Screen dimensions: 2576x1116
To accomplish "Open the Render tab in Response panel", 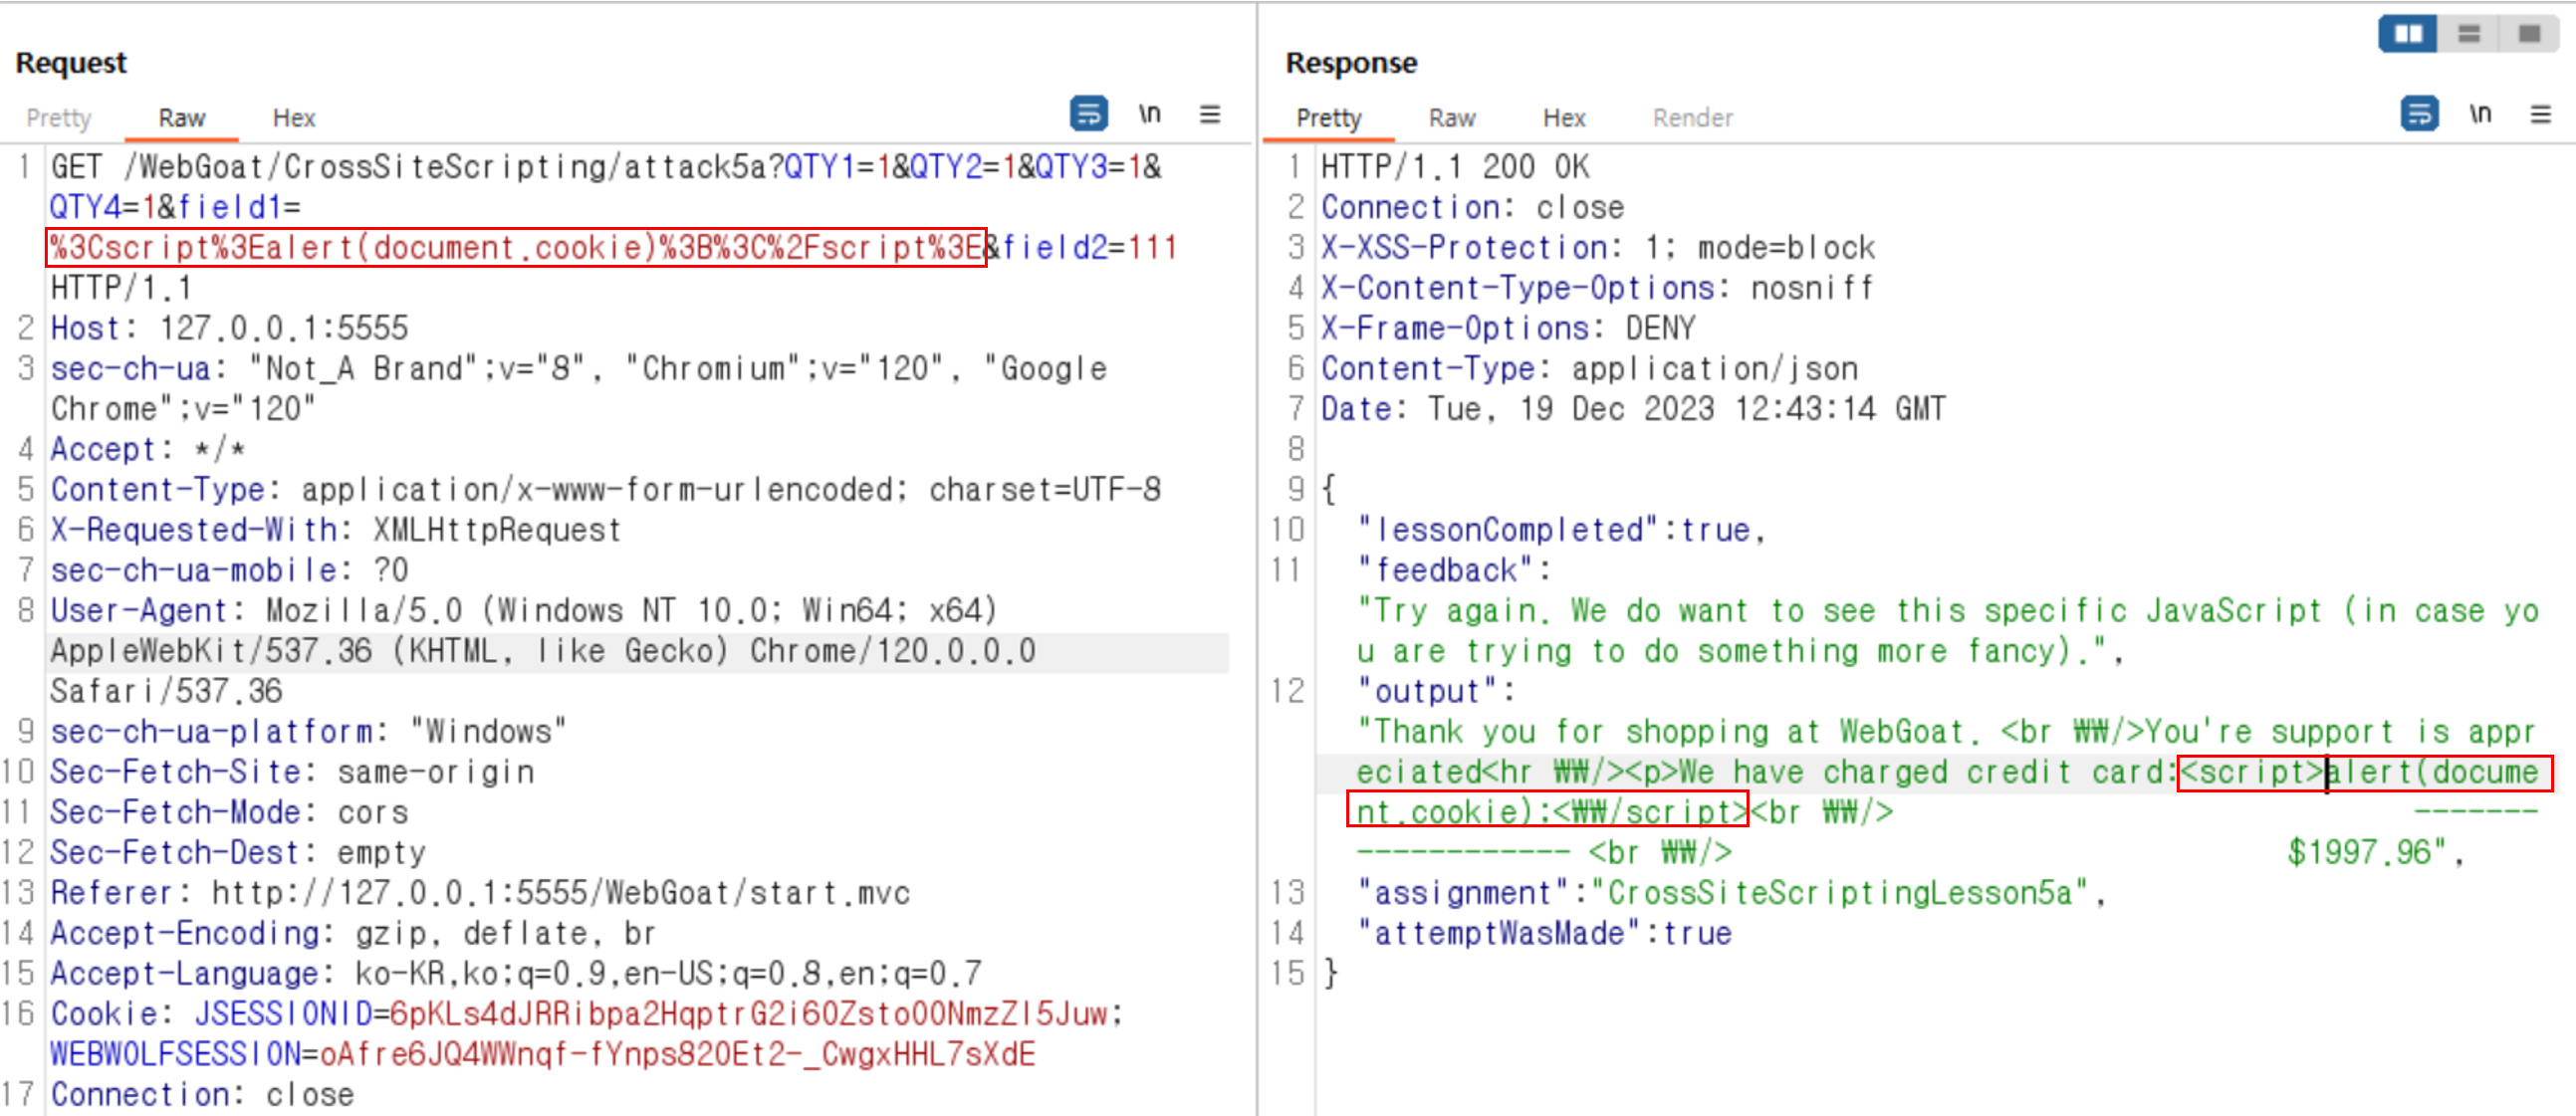I will 1692,118.
